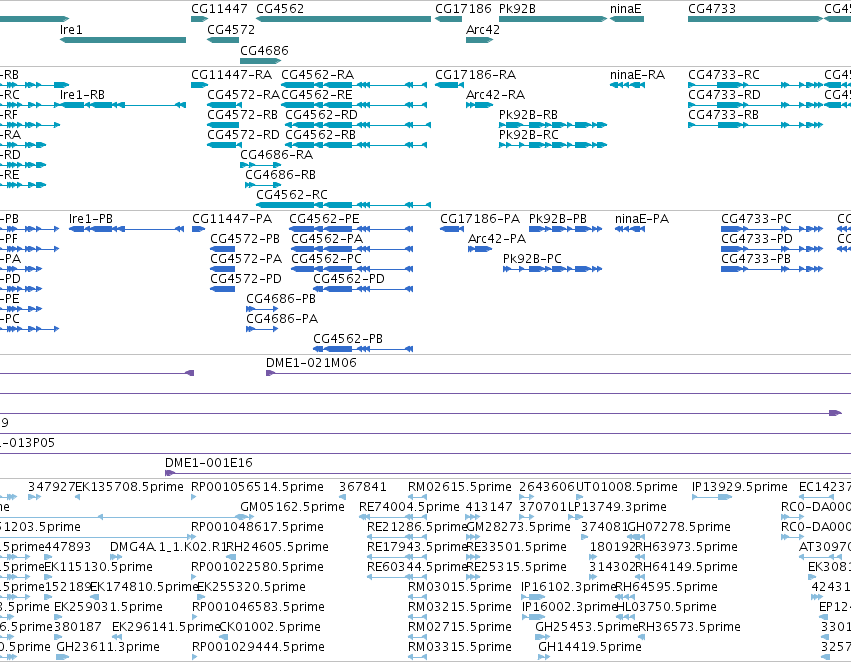Select the CG4562-RD transcript label
This screenshot has height=662, width=851.
321,114
